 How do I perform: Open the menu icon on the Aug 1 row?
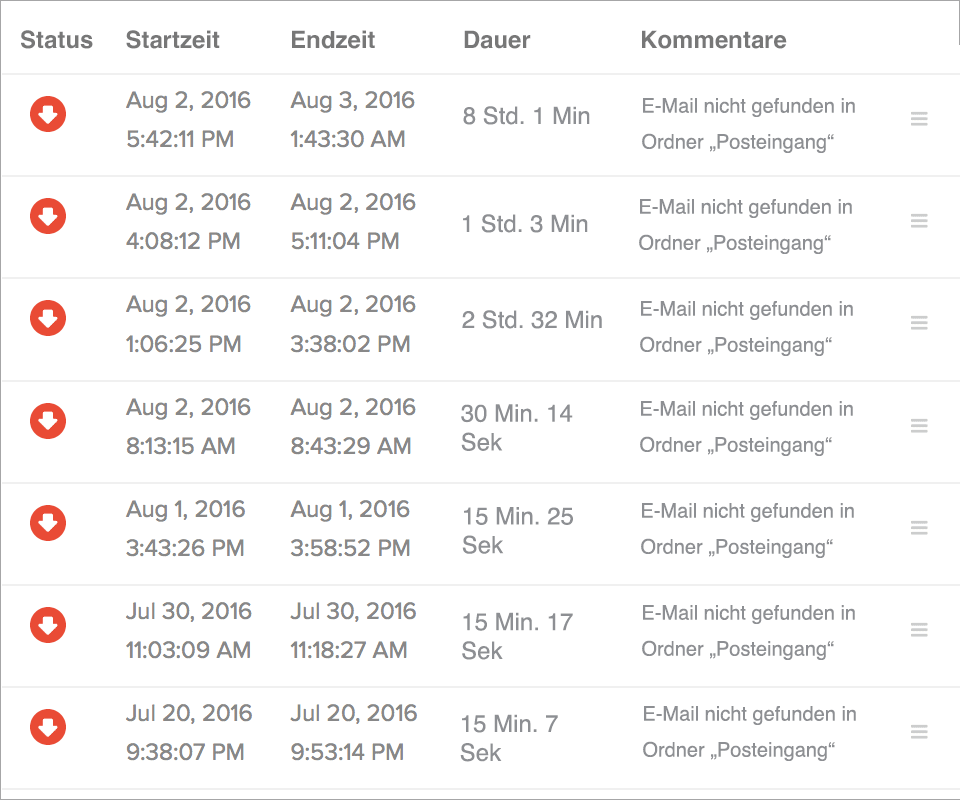[x=919, y=527]
